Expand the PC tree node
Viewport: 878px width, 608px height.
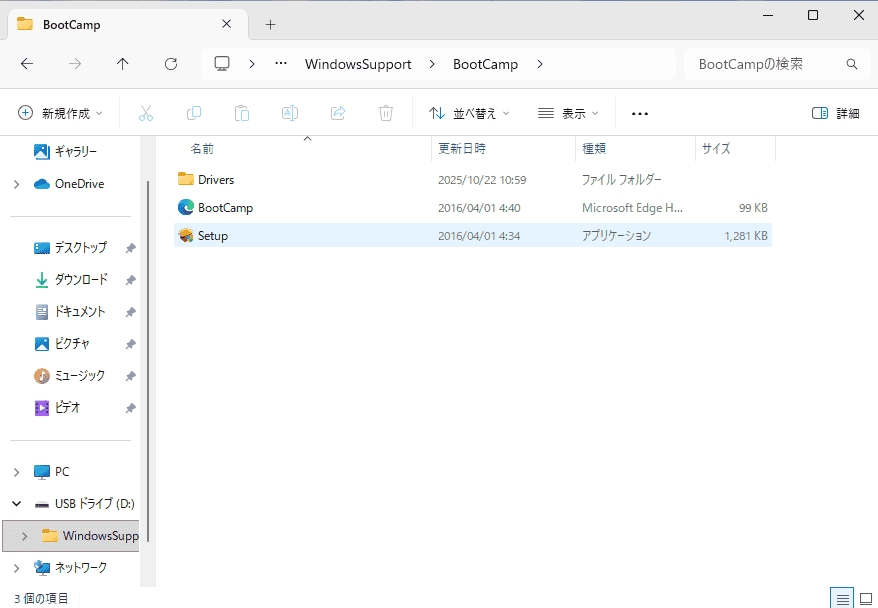[17, 472]
